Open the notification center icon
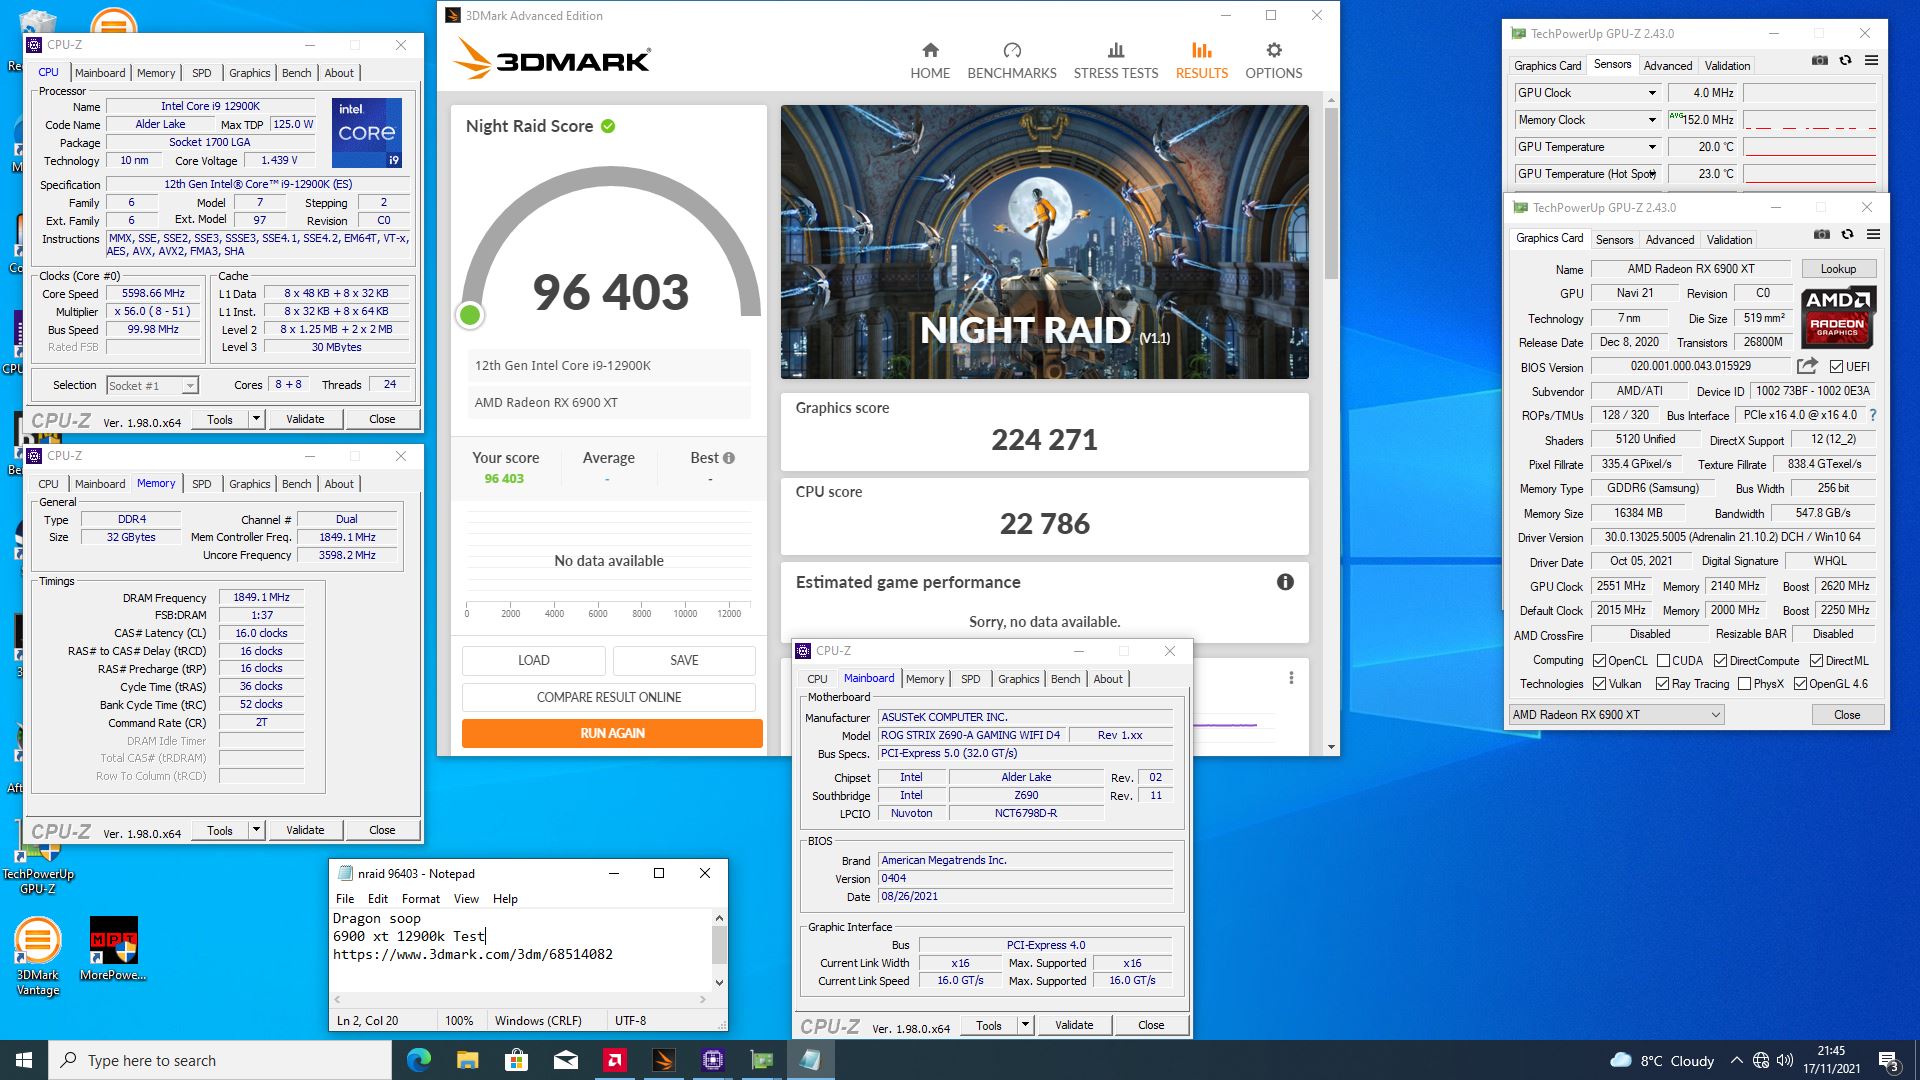This screenshot has height=1080, width=1920. pos(1888,1060)
